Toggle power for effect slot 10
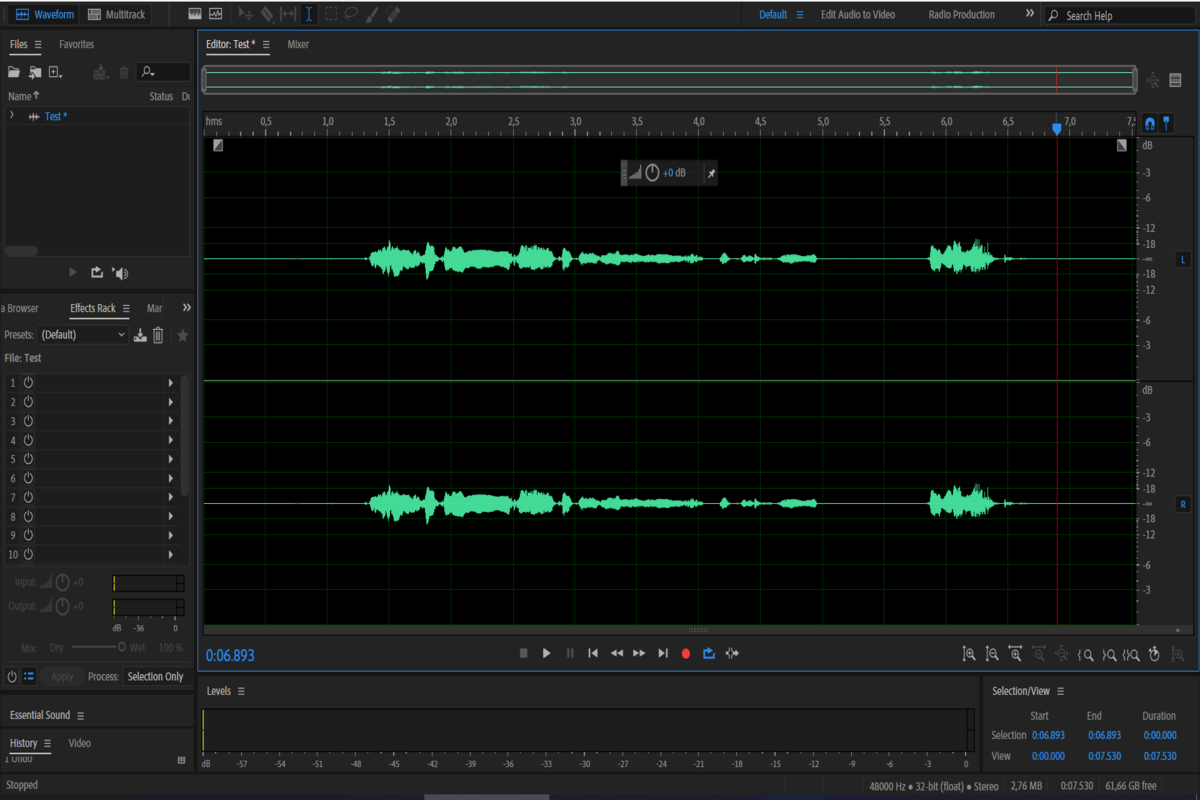Image resolution: width=1200 pixels, height=800 pixels. click(x=28, y=555)
